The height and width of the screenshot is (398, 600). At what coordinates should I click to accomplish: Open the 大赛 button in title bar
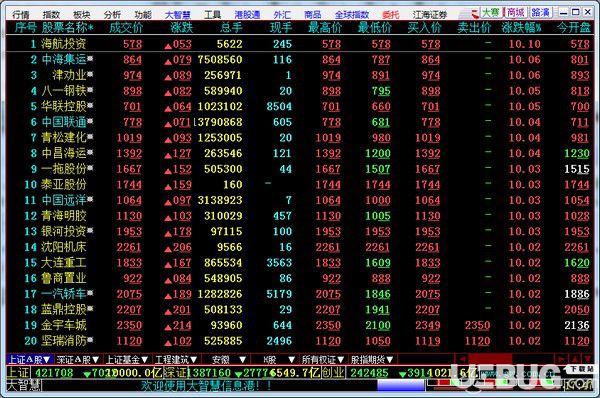click(x=491, y=13)
